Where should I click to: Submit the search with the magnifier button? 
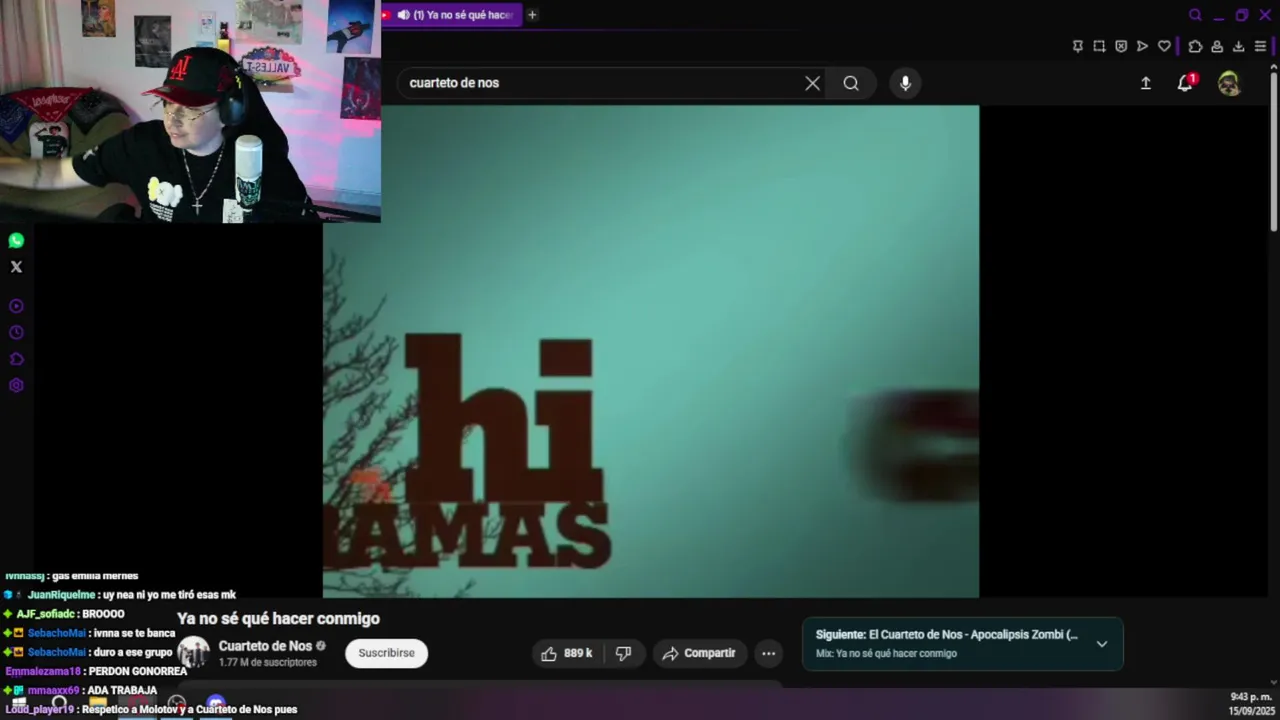pos(851,83)
